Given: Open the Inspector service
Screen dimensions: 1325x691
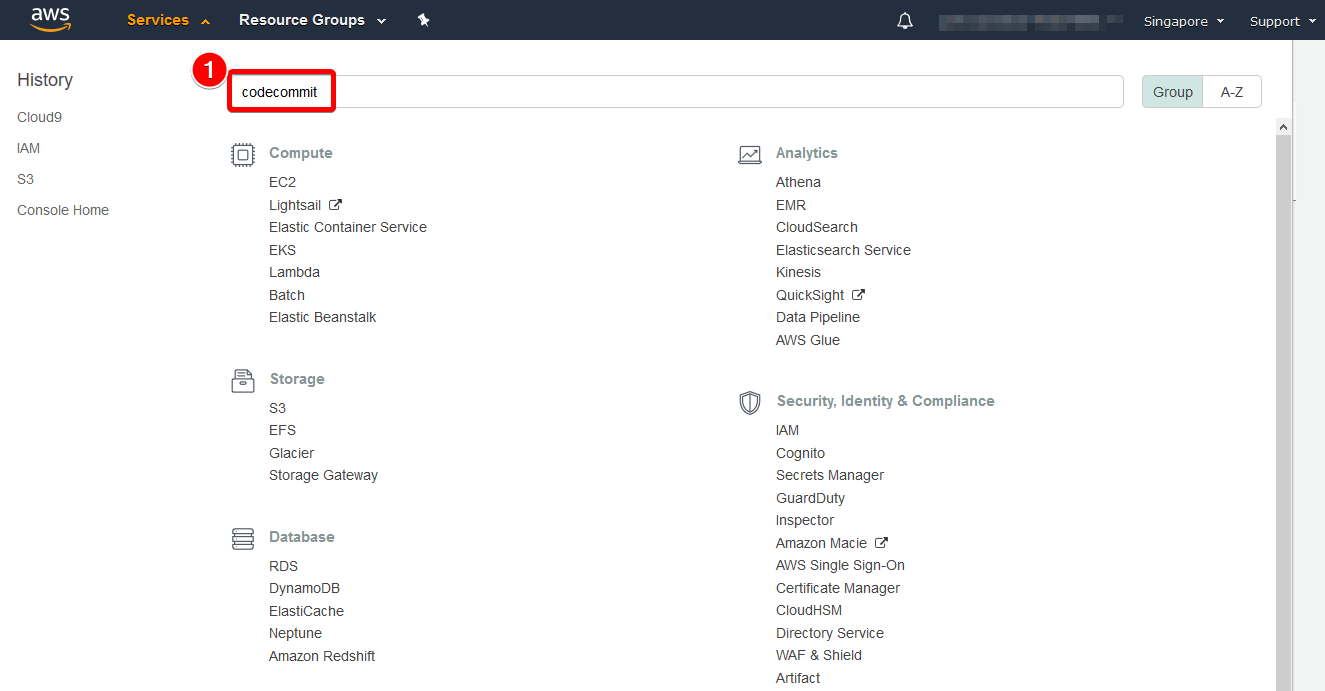Looking at the screenshot, I should tap(805, 520).
